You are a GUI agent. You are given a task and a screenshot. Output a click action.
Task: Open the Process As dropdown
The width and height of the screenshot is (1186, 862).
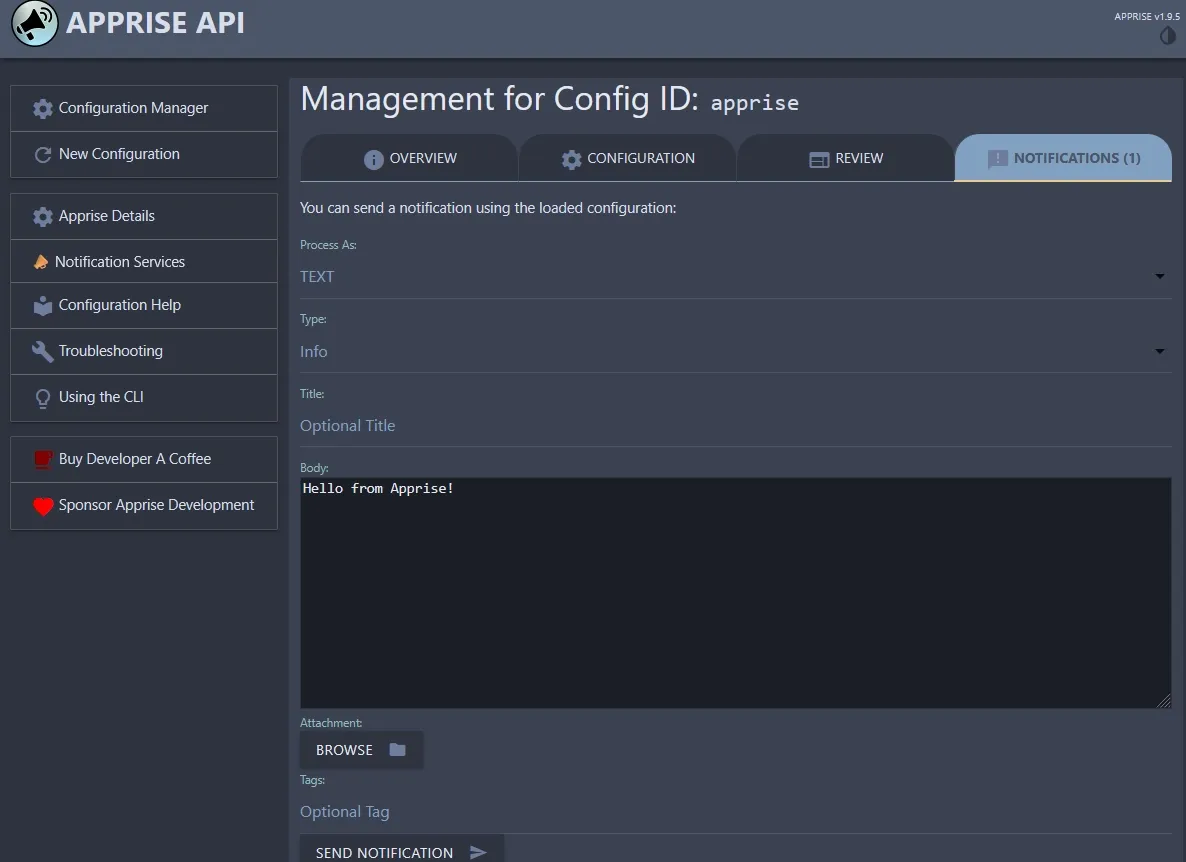(1159, 276)
